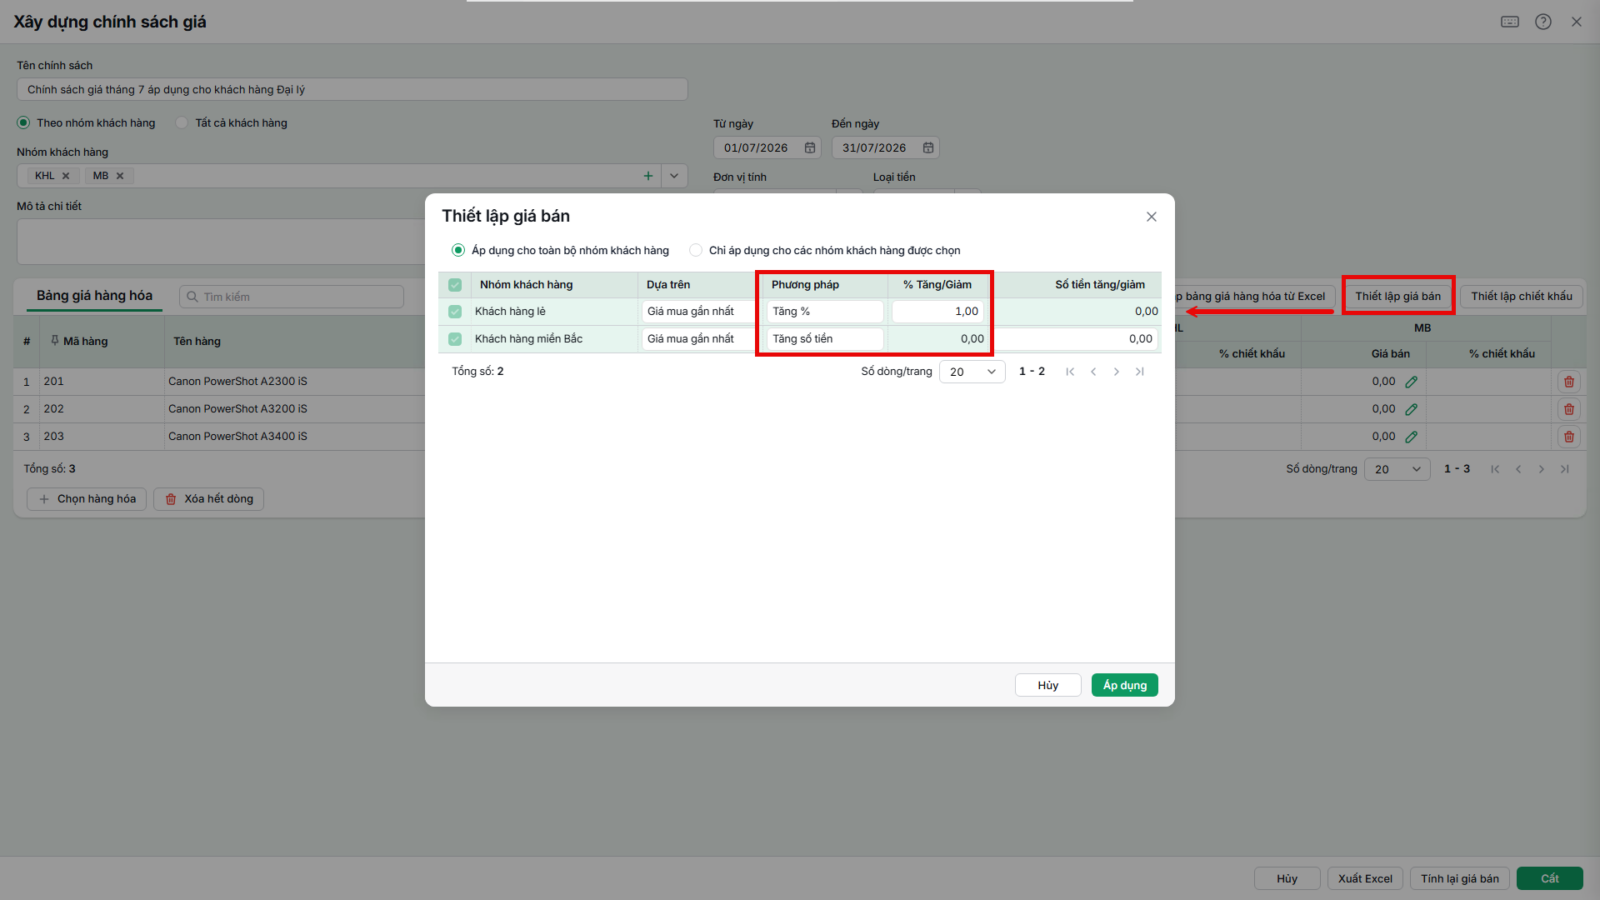Toggle checkbox for Khách hàng miền Bắc row
Image resolution: width=1600 pixels, height=900 pixels.
coord(455,339)
